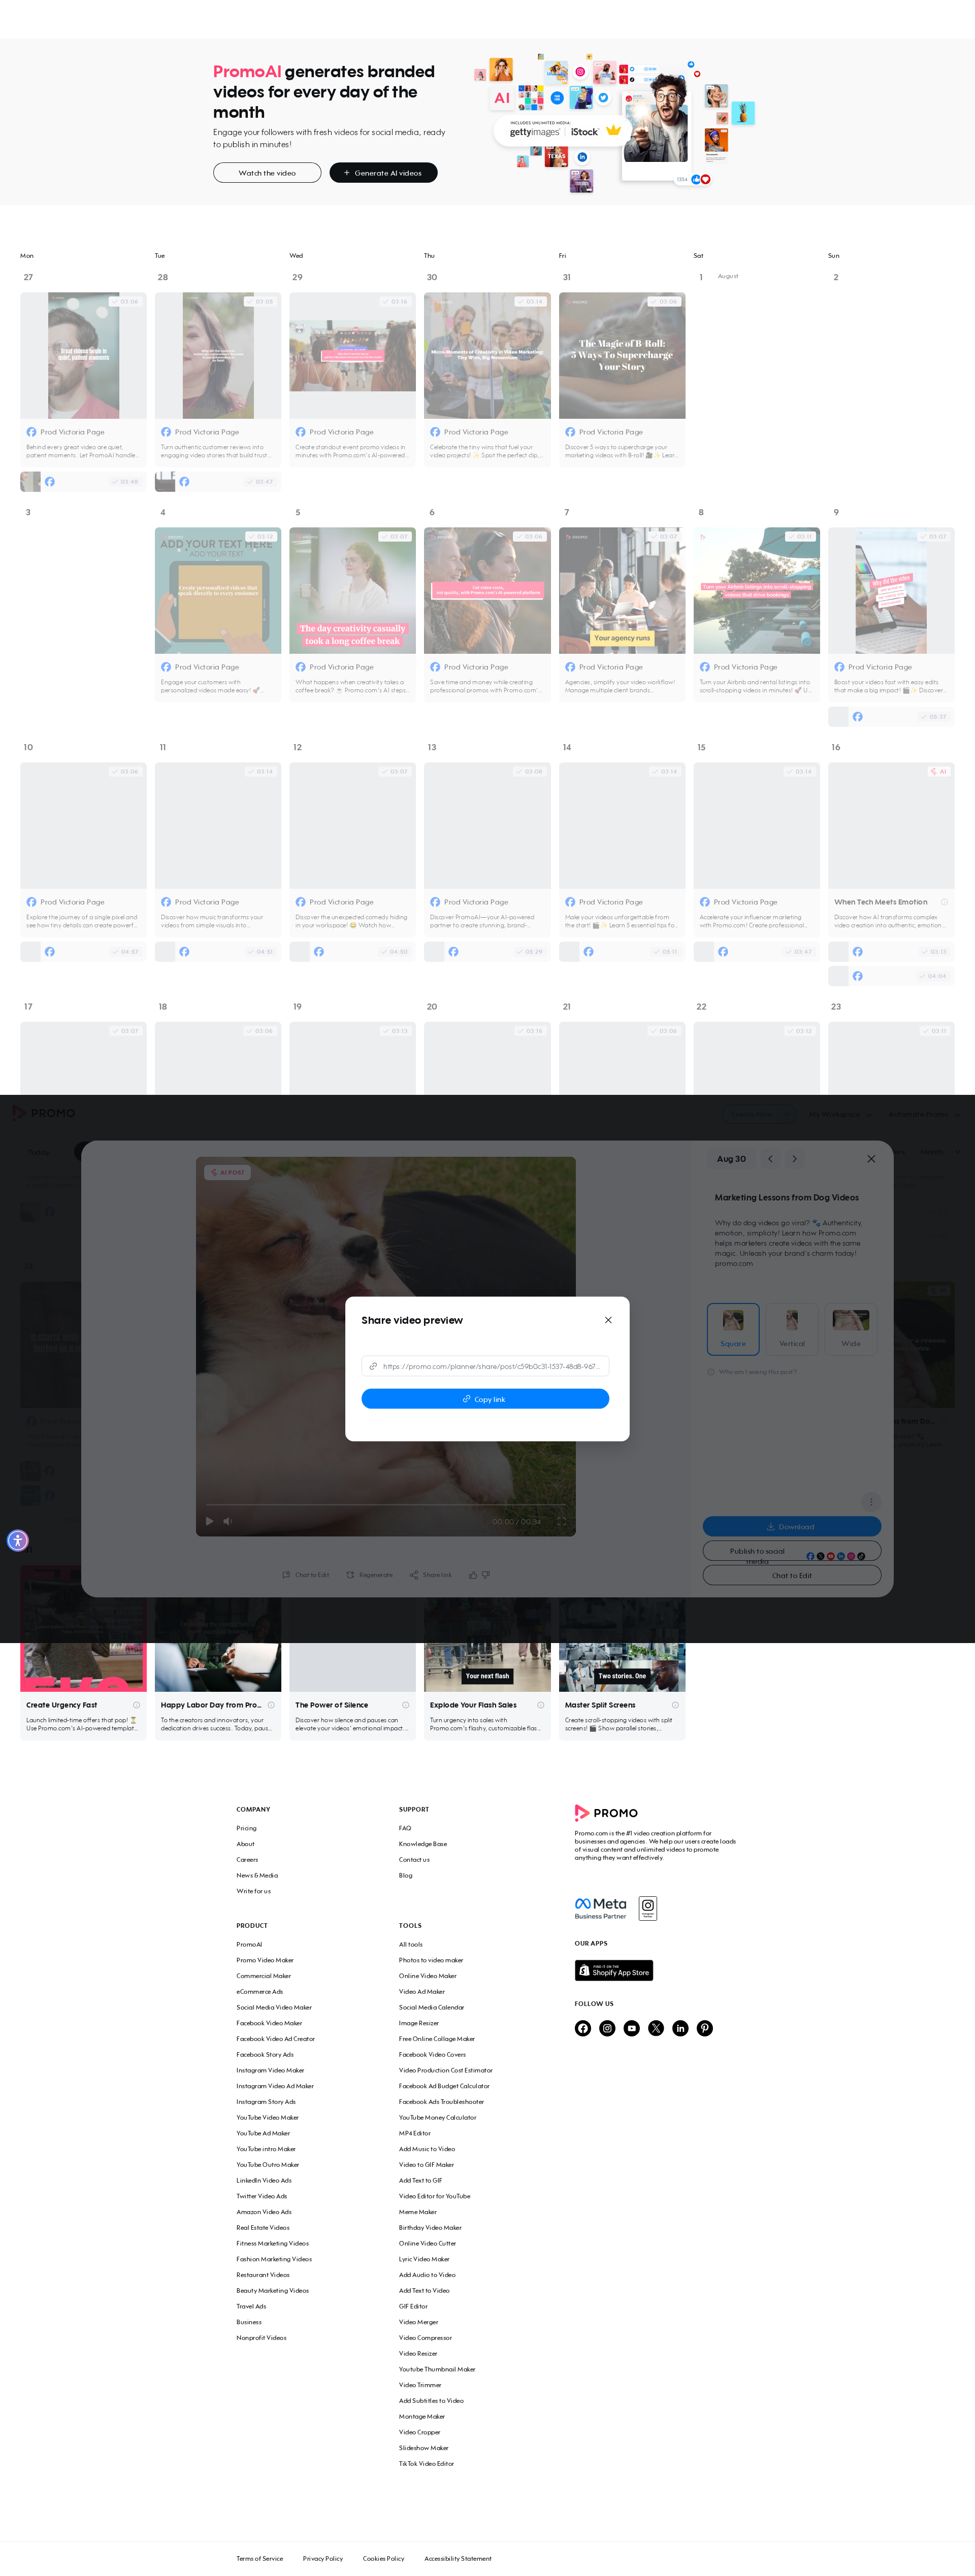Click Publish to social media button
The image size is (975, 2576).
792,1551
